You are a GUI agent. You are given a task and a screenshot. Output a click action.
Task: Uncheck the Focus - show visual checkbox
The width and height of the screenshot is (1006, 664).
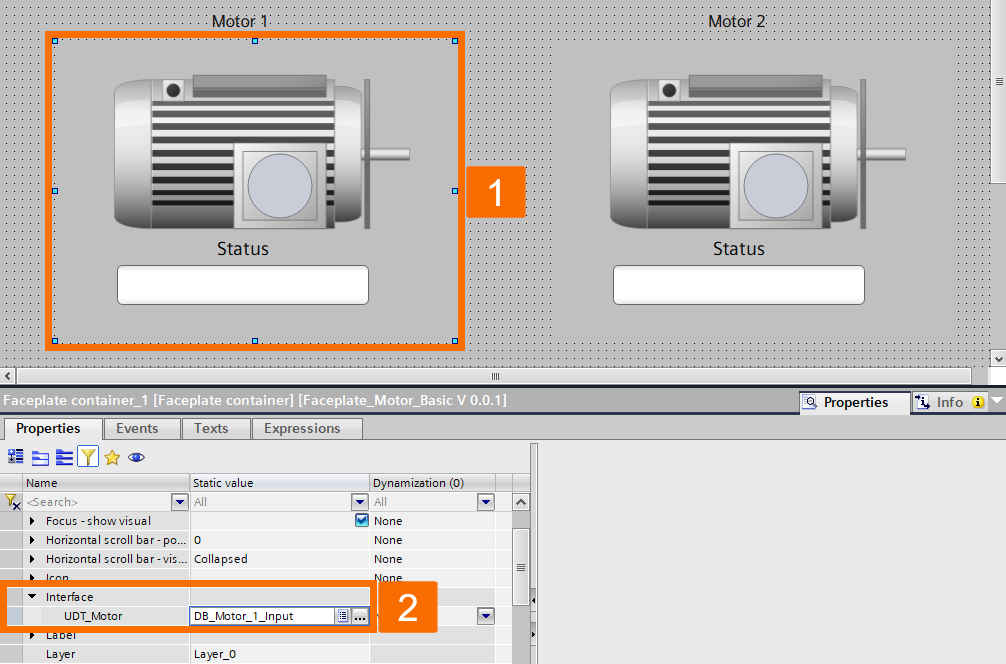362,520
